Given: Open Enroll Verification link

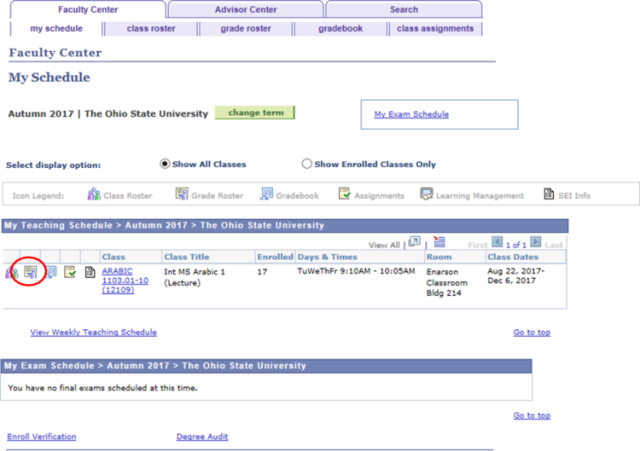Looking at the screenshot, I should pos(42,437).
